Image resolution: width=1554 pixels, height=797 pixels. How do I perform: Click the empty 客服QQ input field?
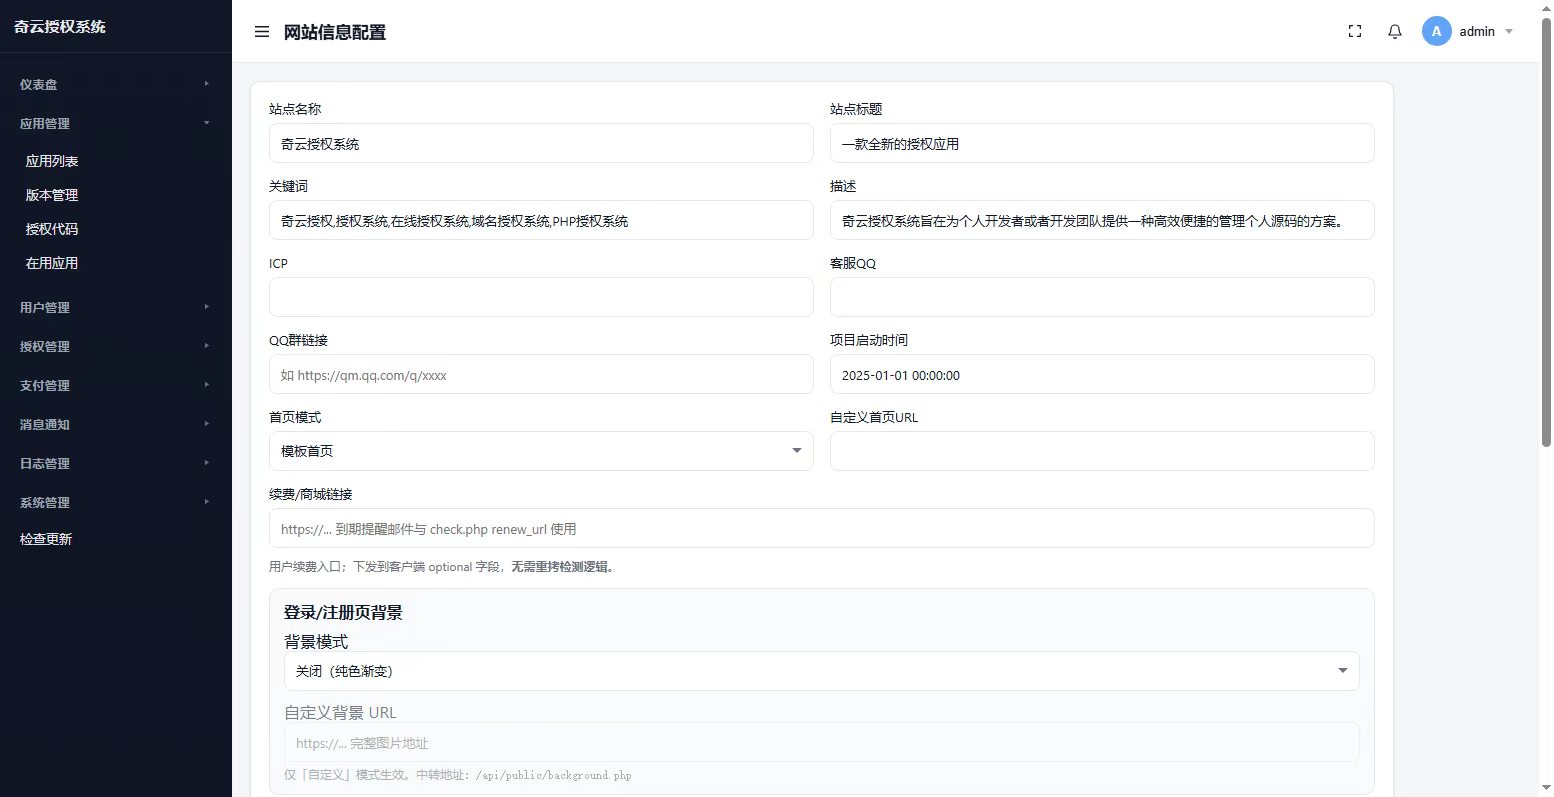(1102, 297)
